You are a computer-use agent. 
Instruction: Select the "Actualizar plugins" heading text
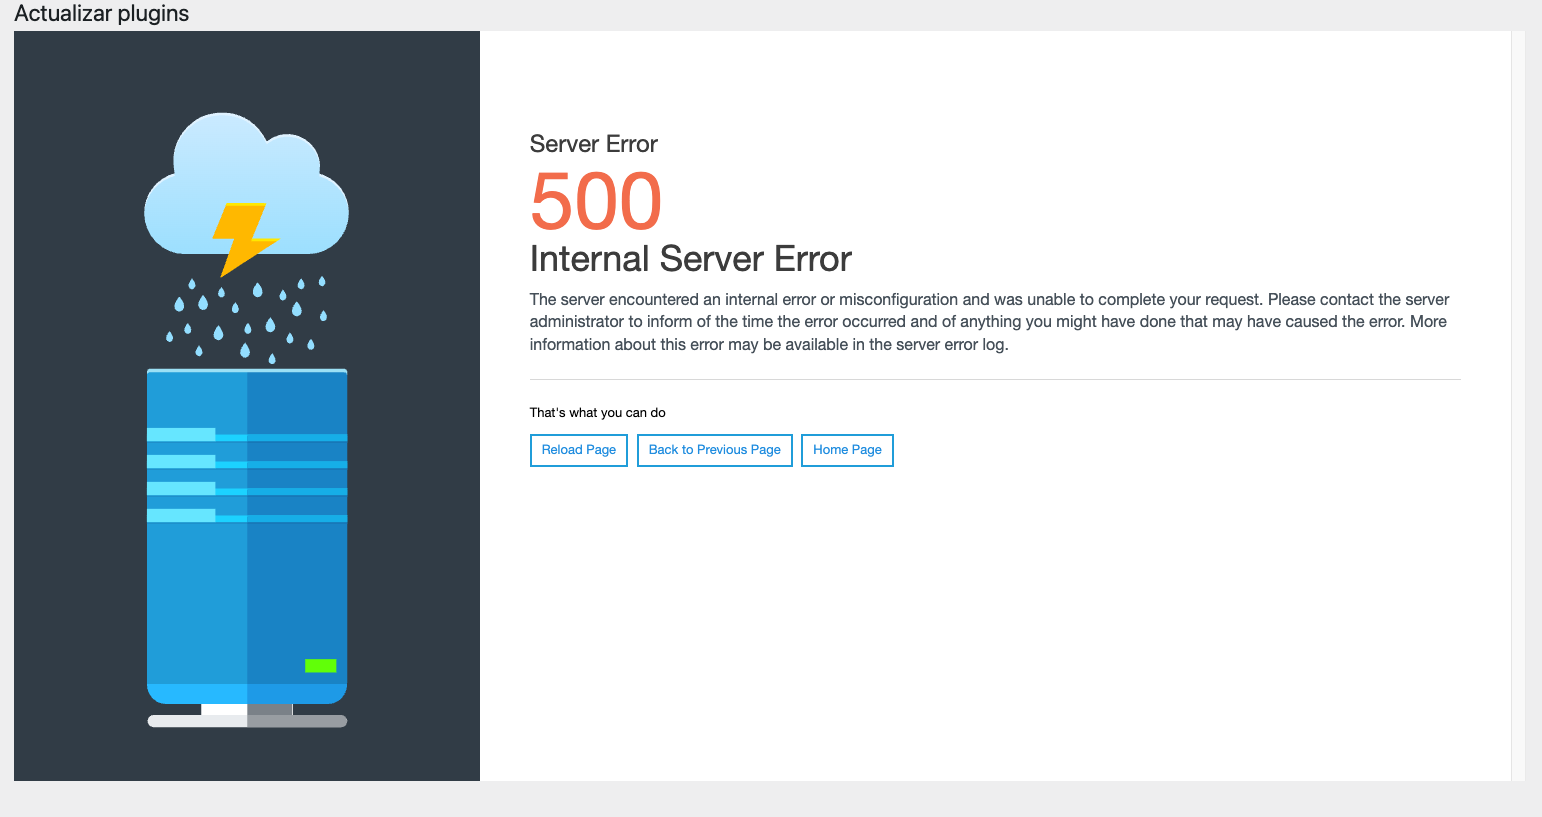(x=102, y=14)
